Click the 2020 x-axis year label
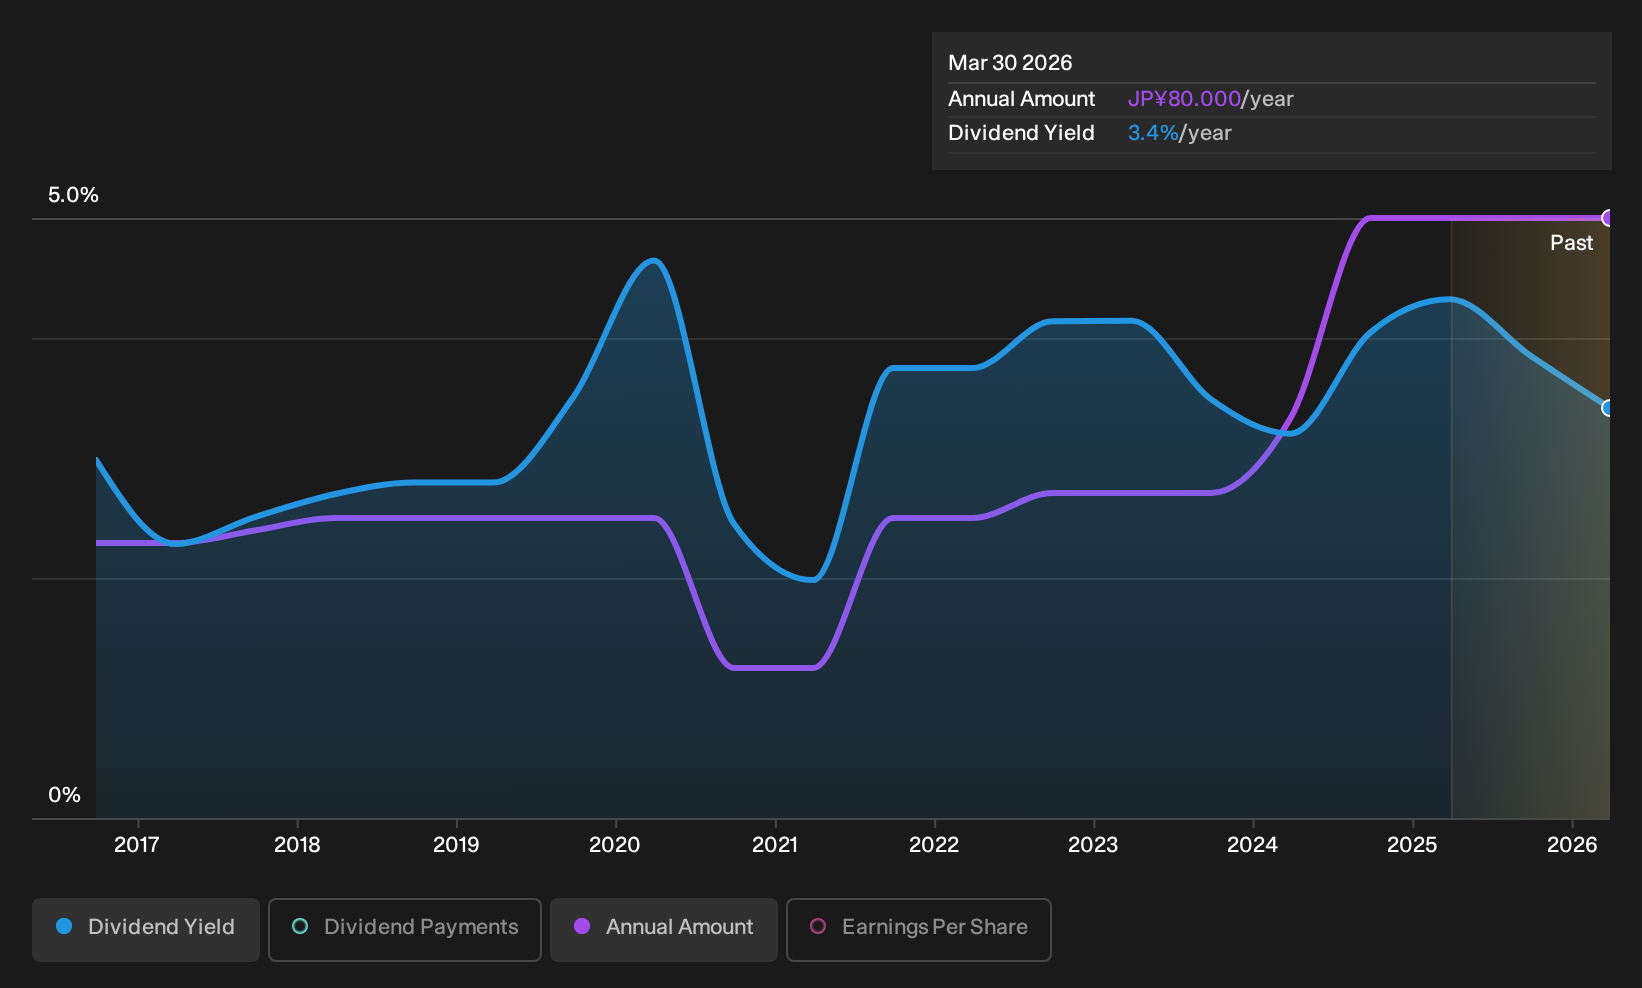The height and width of the screenshot is (988, 1642). point(615,845)
